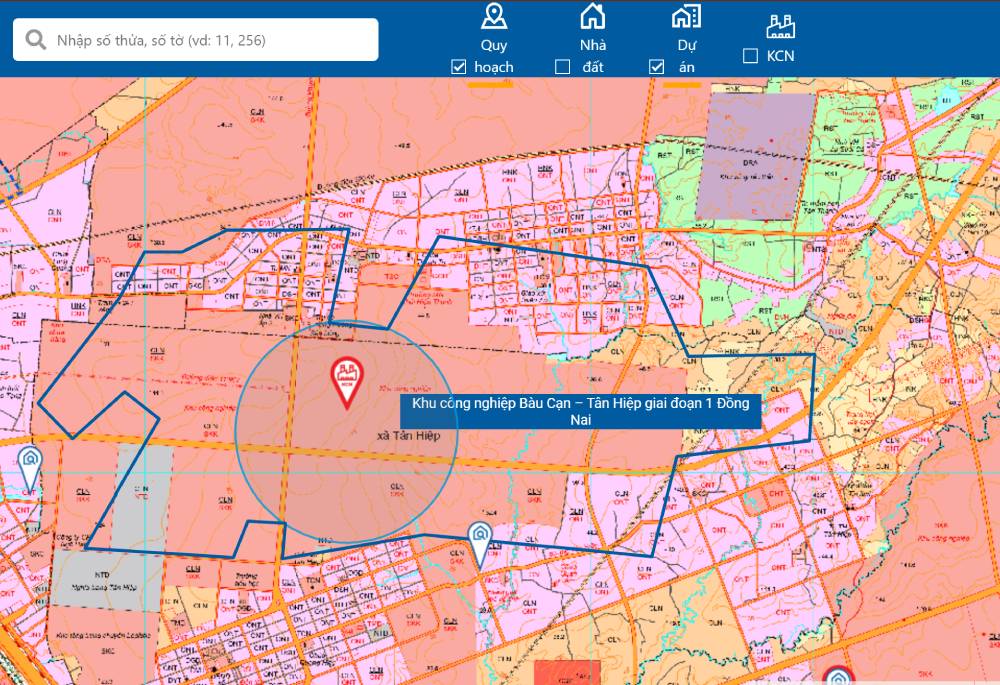1000x685 pixels.
Task: Click the Dự án buildings icon
Action: [x=686, y=16]
